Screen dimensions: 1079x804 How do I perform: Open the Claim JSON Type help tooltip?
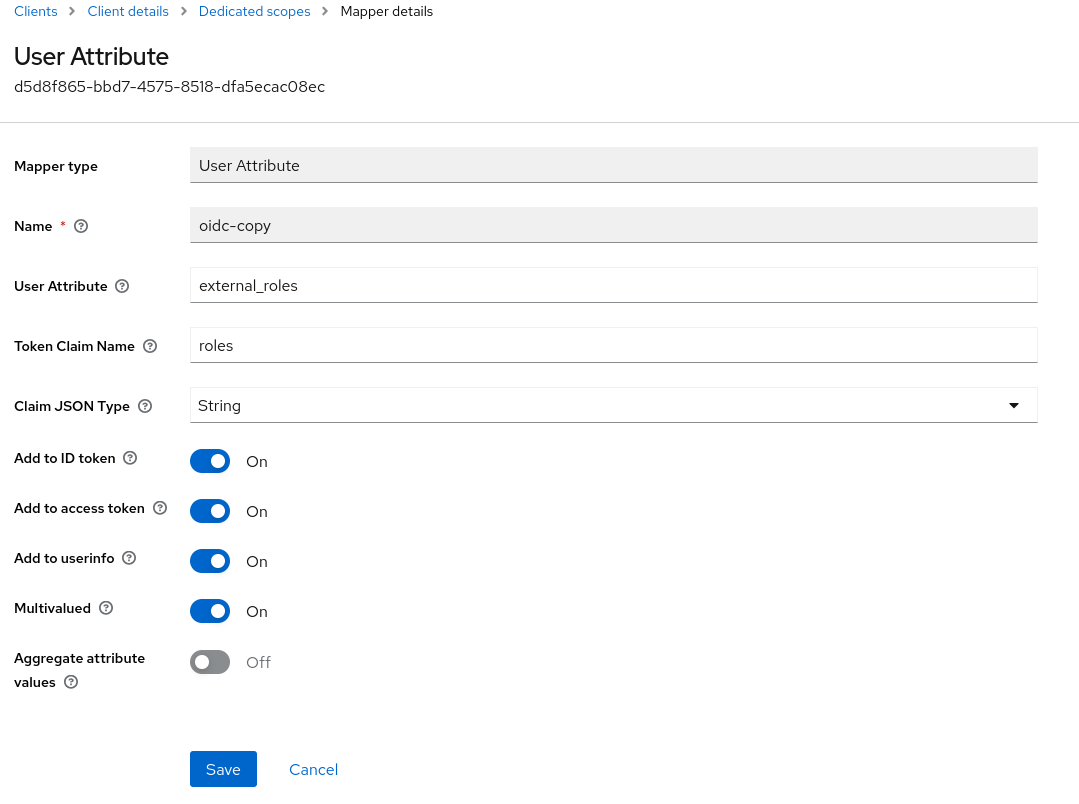(x=144, y=406)
